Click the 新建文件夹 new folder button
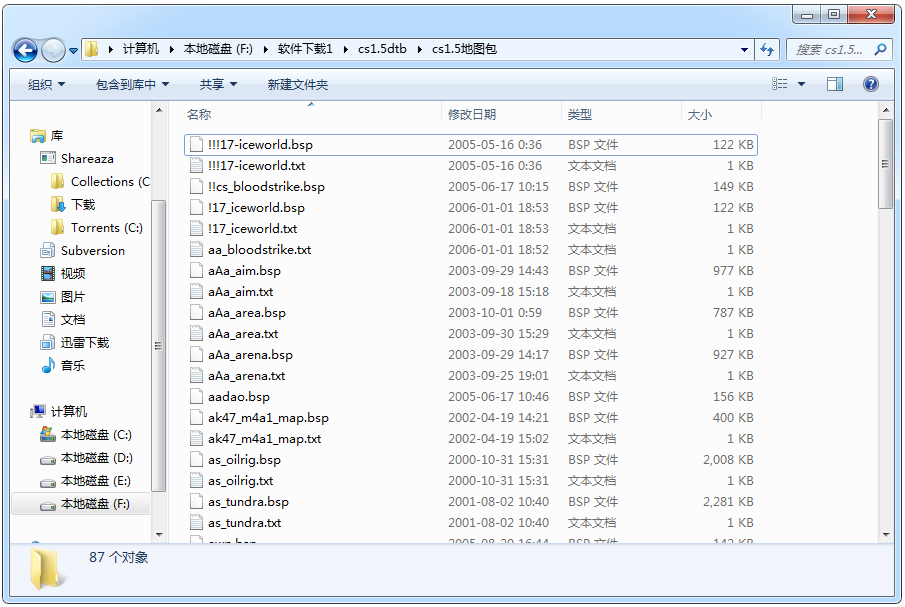This screenshot has height=607, width=905. (297, 85)
